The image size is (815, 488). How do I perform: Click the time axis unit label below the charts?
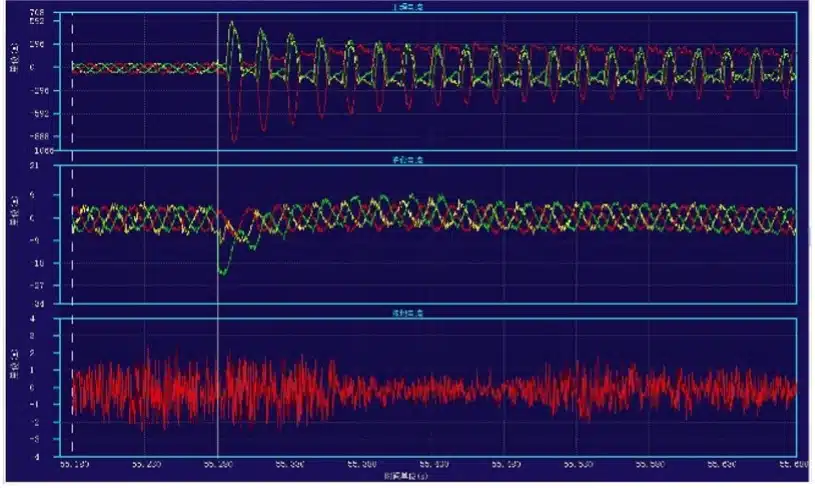click(406, 476)
